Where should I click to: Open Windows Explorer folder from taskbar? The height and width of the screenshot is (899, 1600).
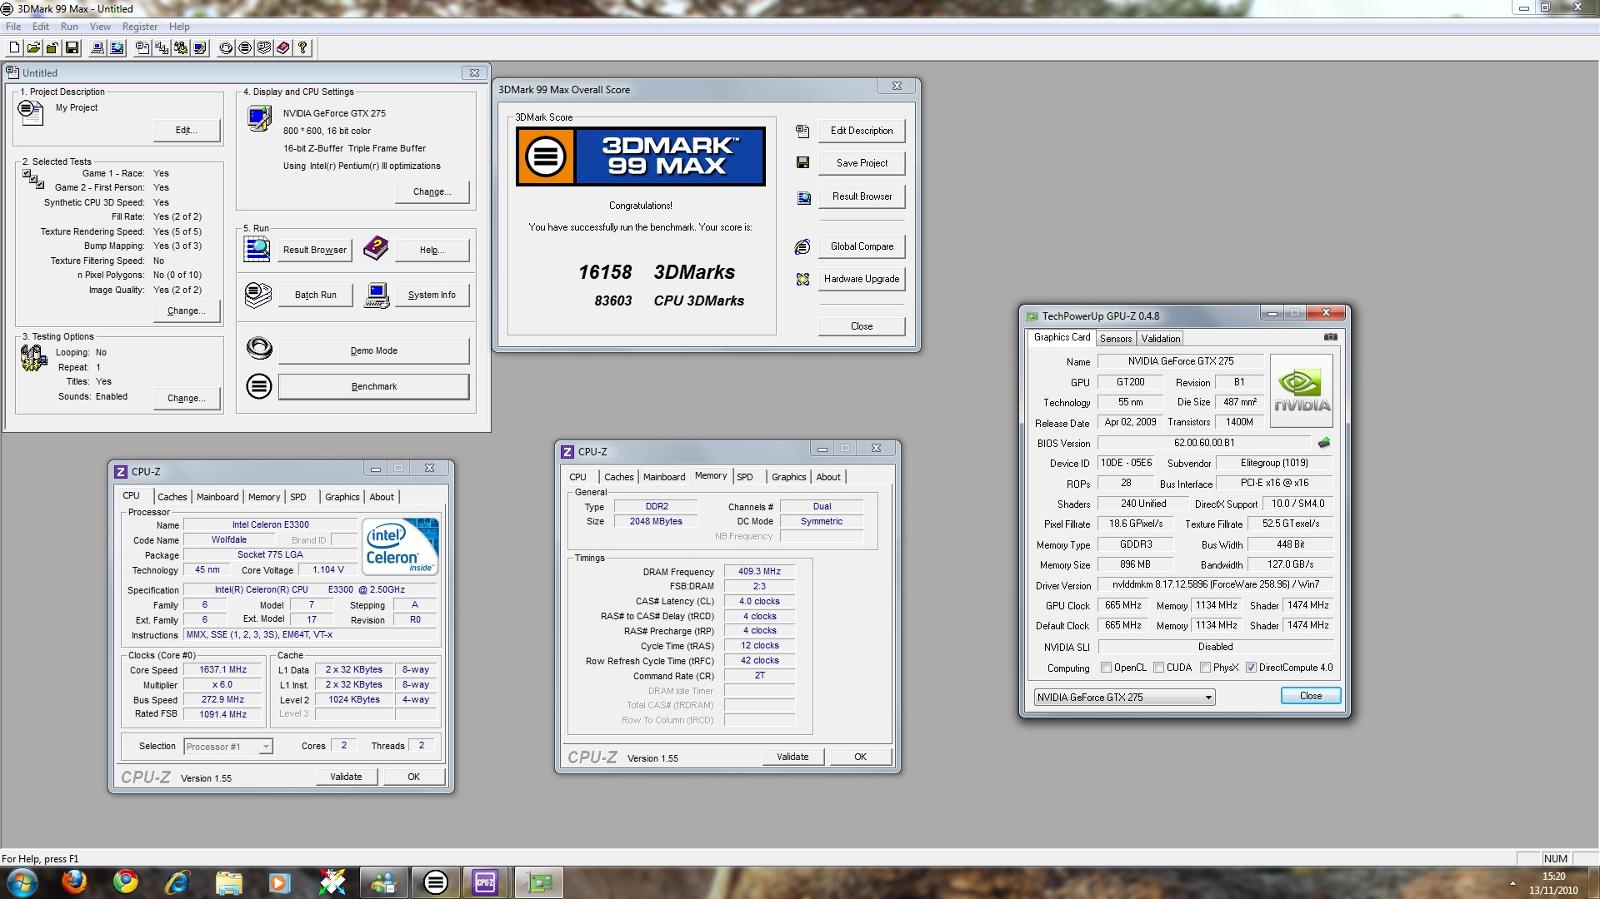229,882
